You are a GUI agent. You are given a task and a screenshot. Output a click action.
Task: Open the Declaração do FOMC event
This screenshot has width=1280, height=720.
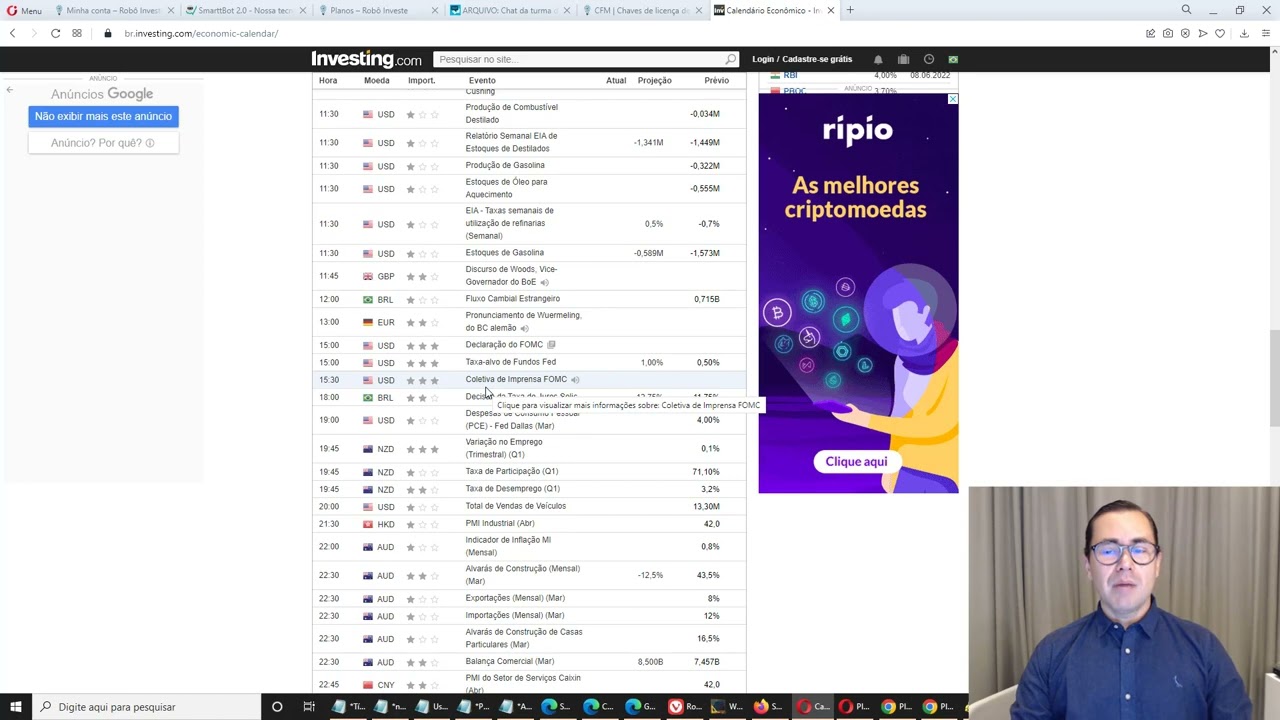coord(503,345)
